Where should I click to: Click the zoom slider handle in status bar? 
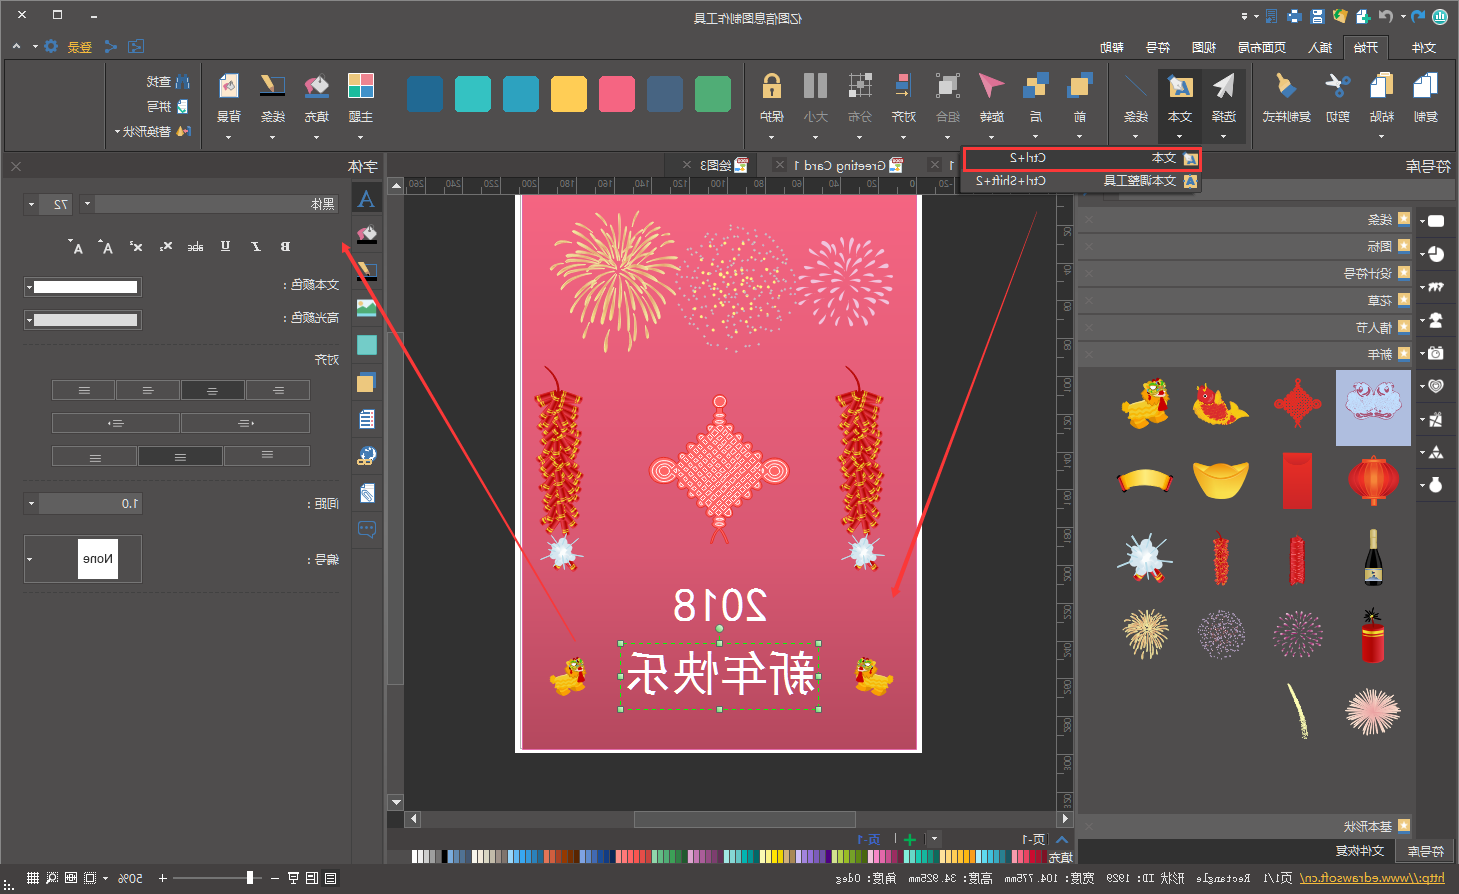pos(250,878)
